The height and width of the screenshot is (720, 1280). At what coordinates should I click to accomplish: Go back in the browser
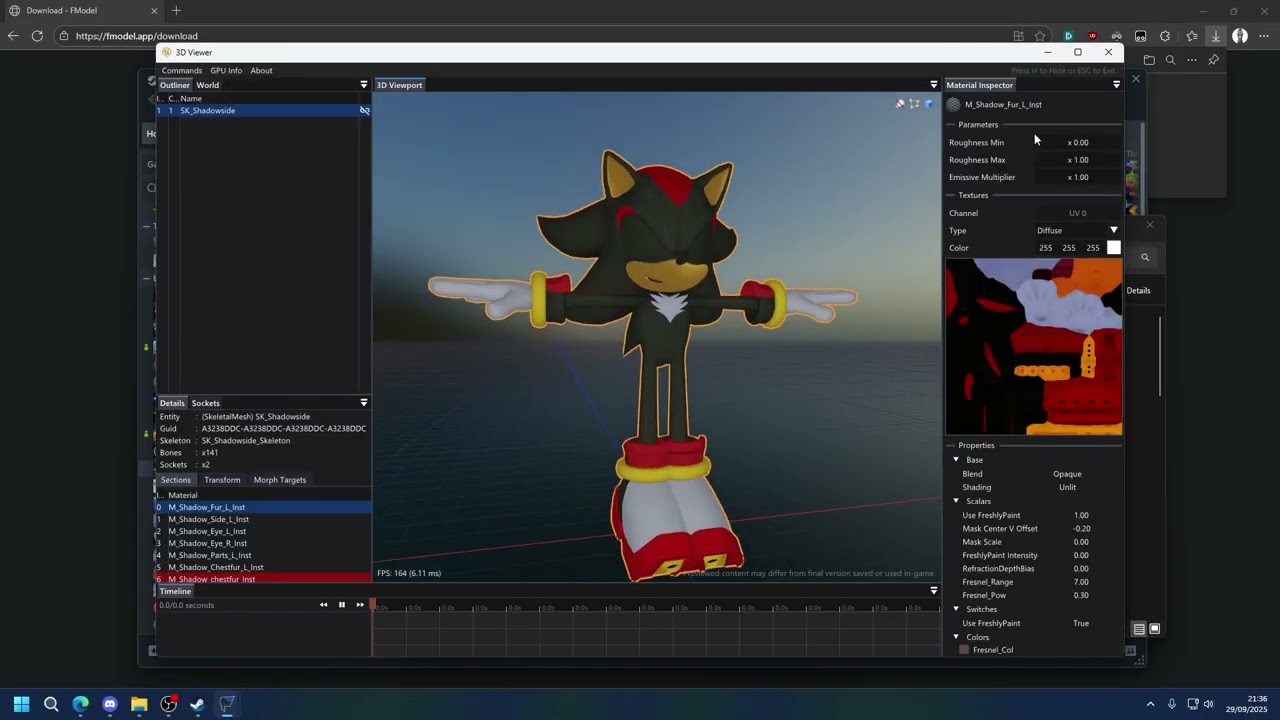13,36
